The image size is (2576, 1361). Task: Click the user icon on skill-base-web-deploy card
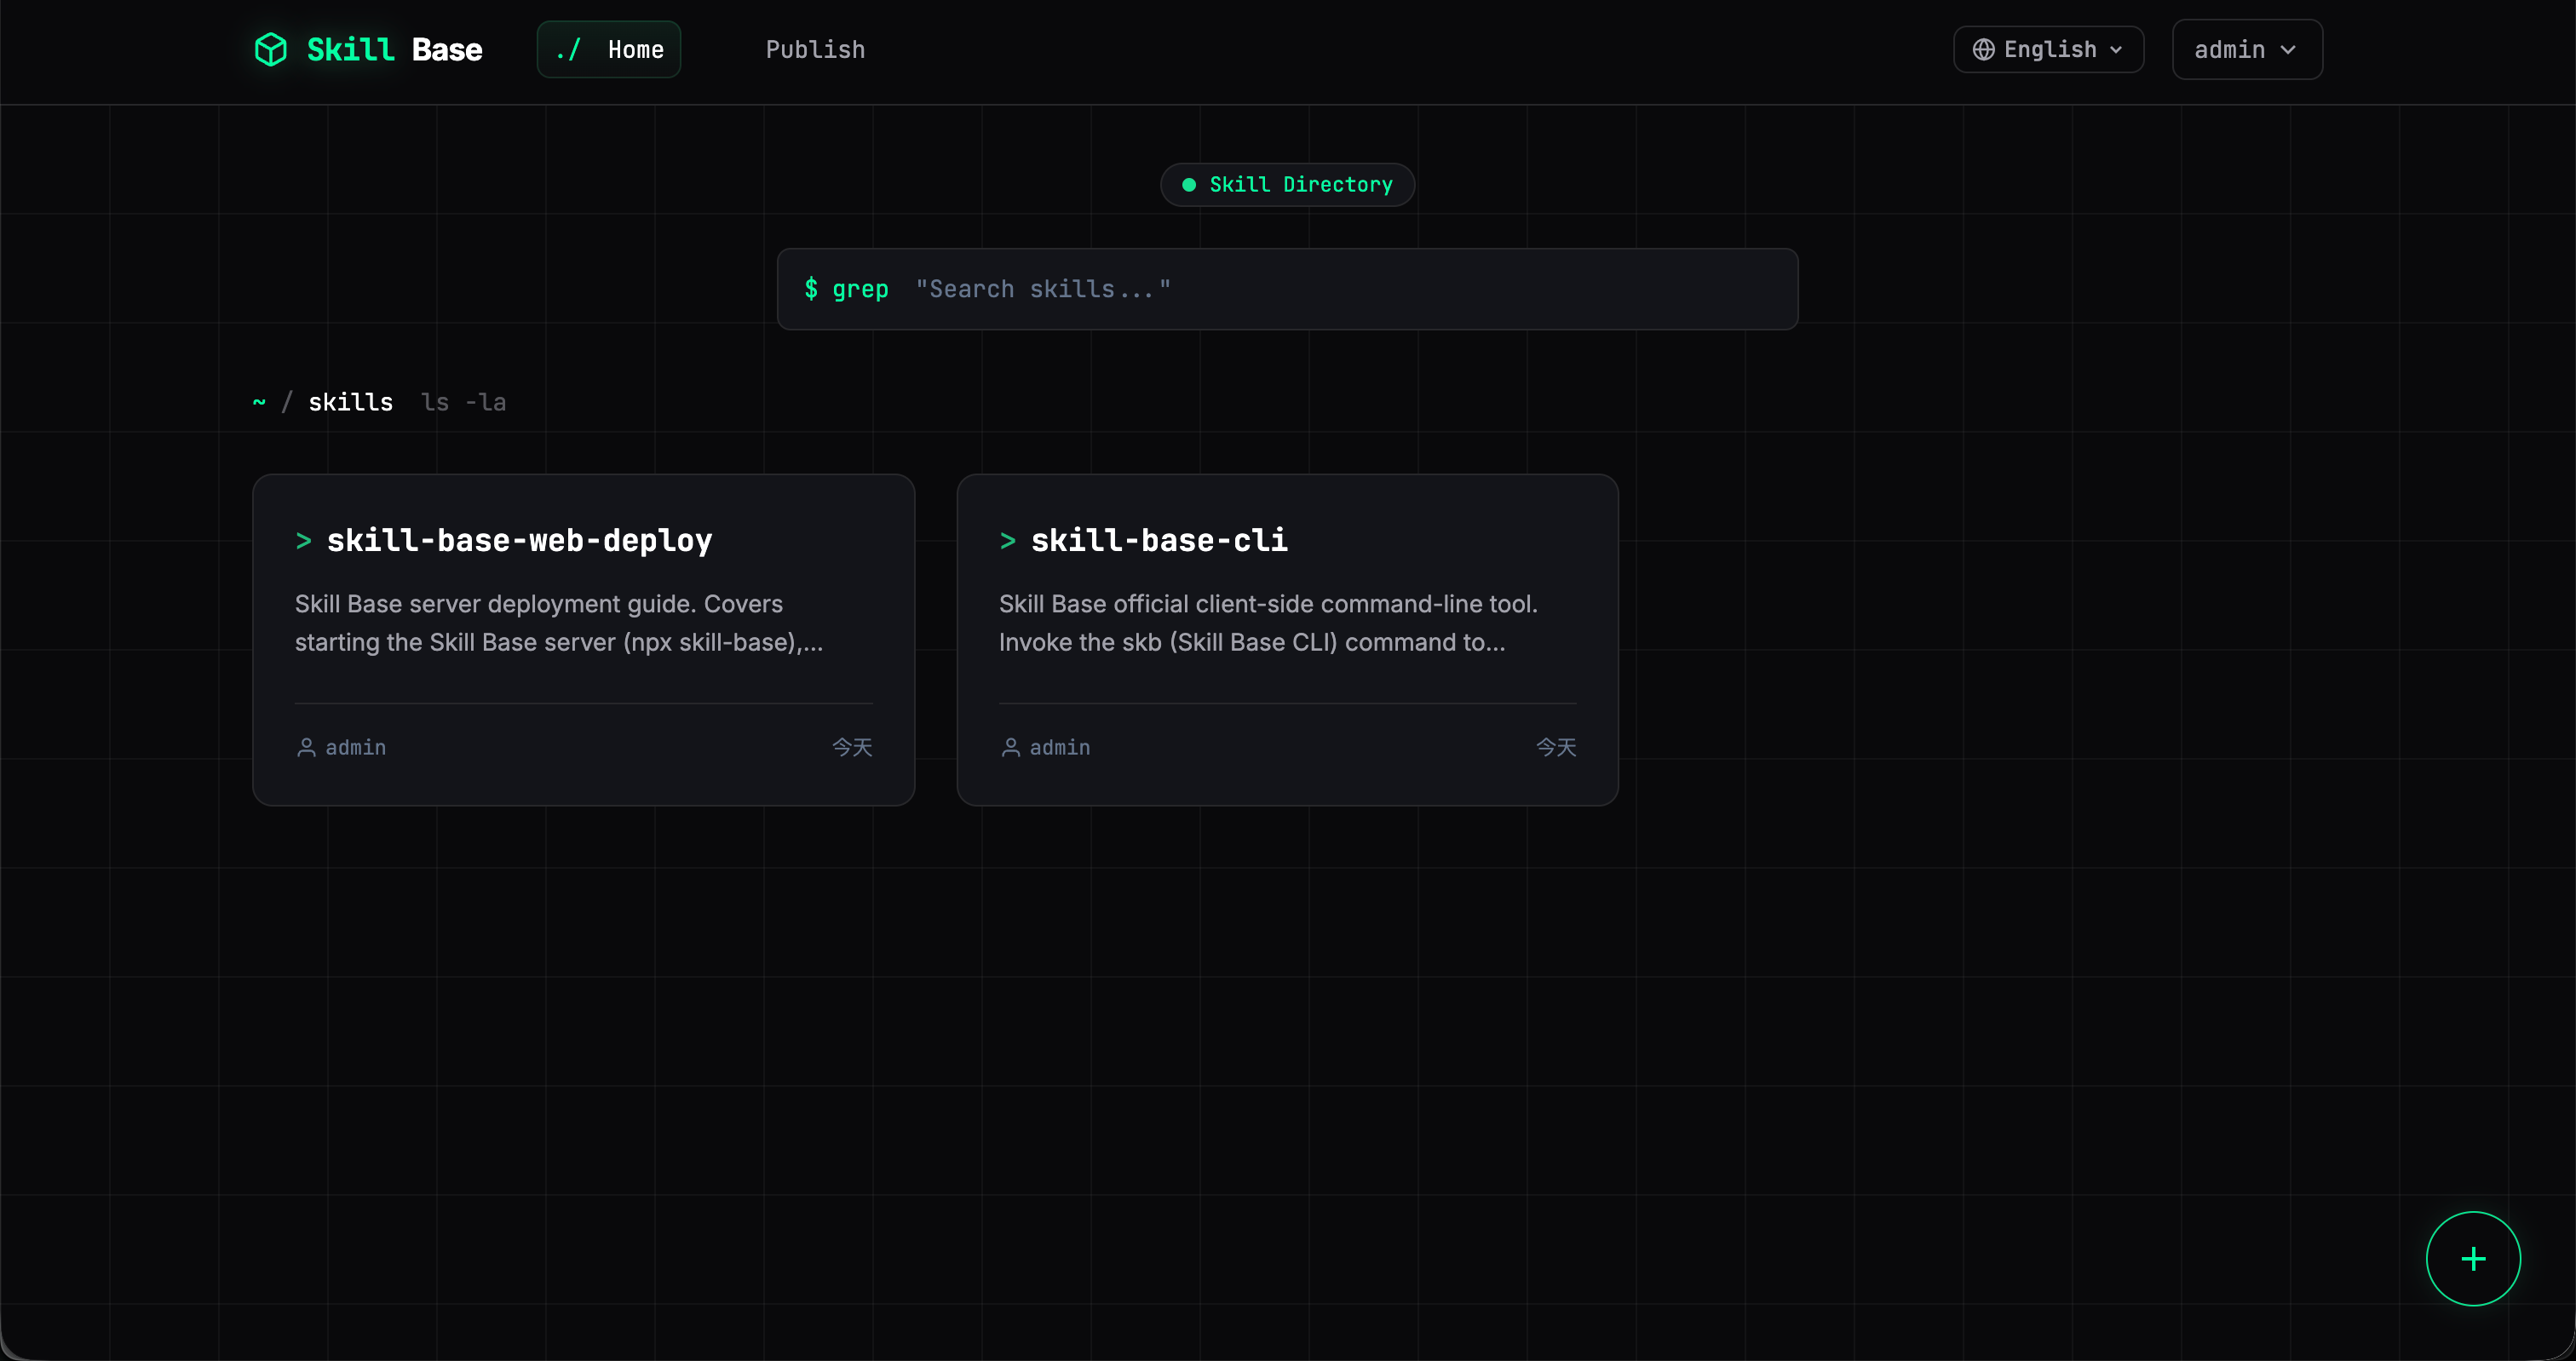306,747
